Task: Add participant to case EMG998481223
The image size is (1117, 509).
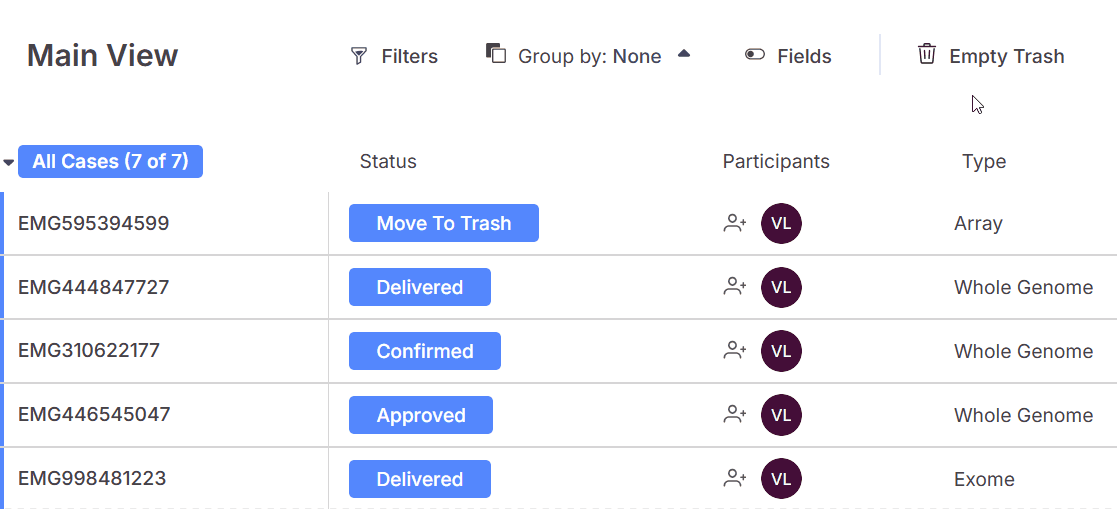Action: point(735,479)
